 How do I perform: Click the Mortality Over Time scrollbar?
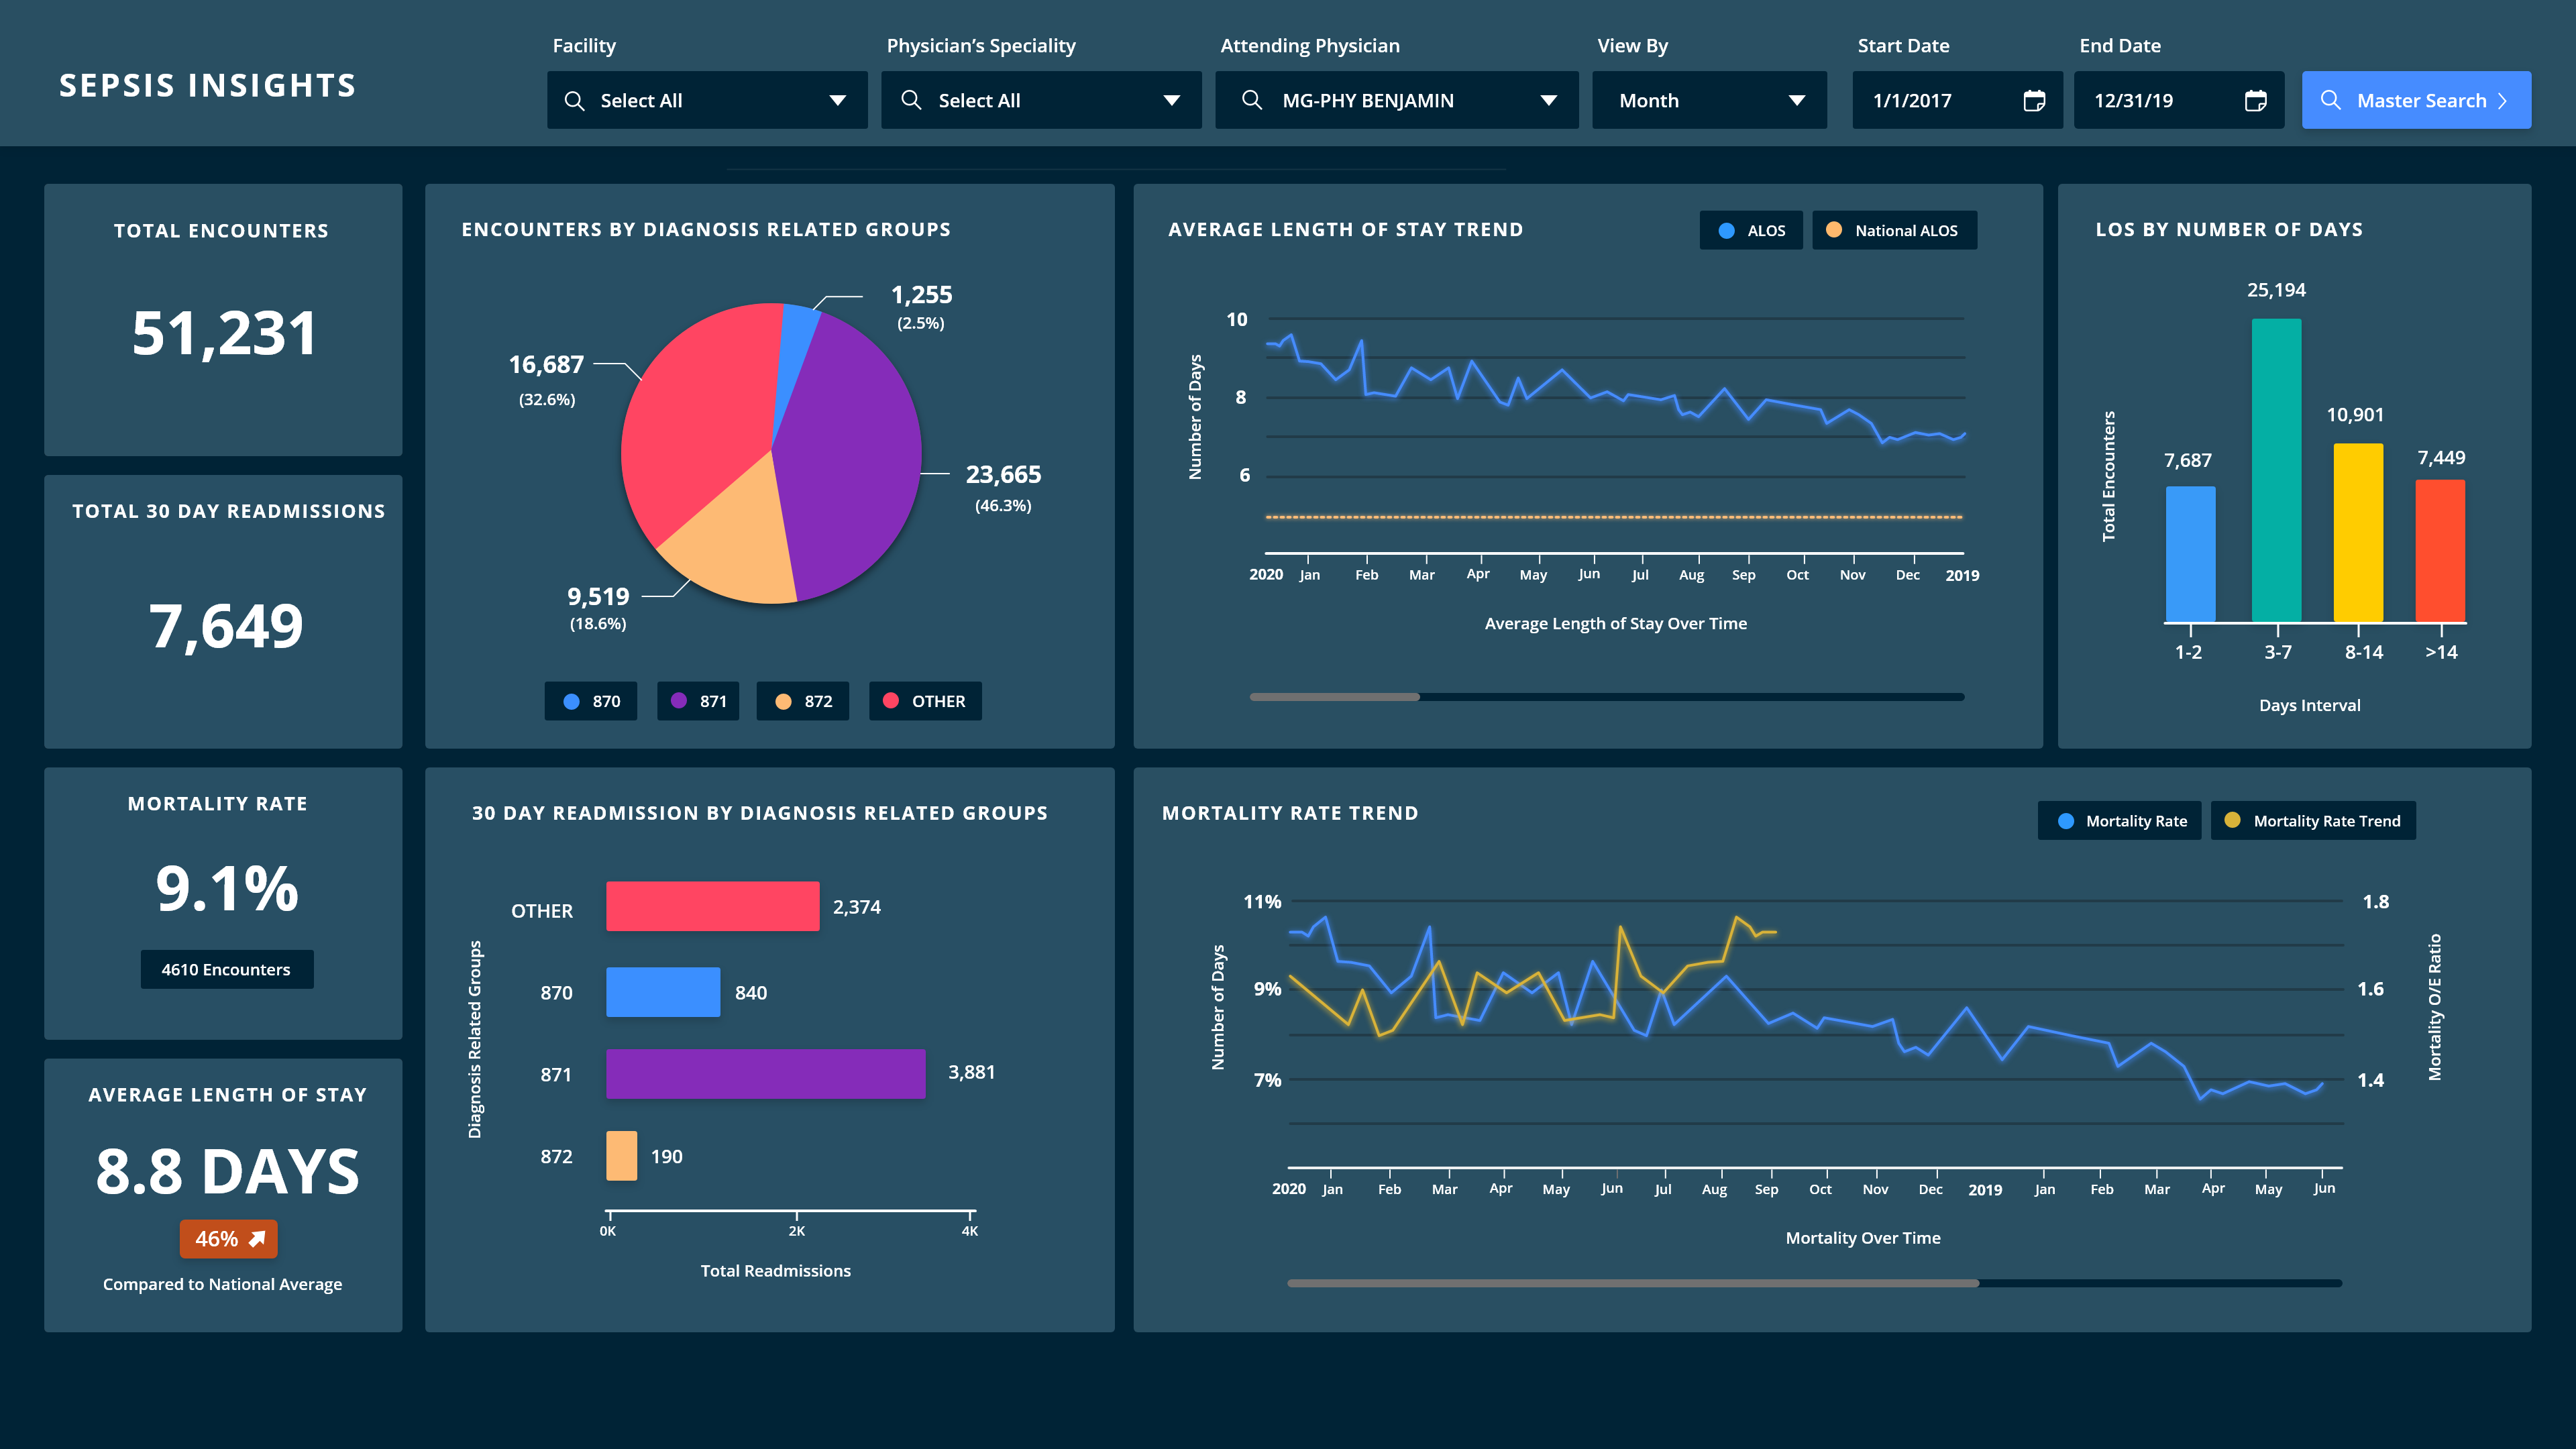(x=1632, y=1283)
